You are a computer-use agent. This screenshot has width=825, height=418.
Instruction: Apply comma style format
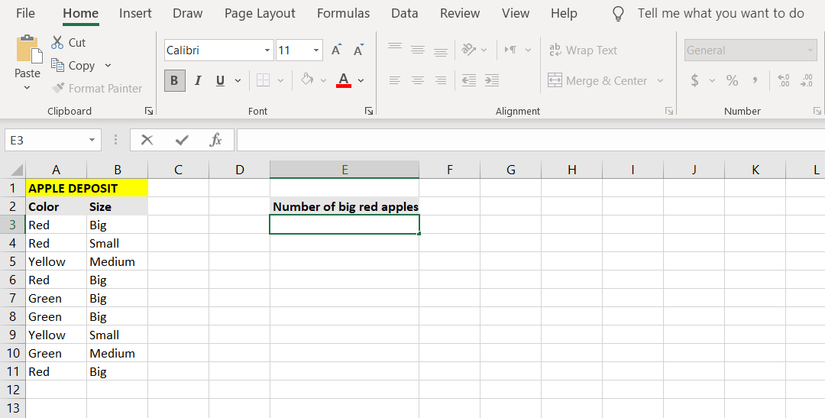(755, 81)
